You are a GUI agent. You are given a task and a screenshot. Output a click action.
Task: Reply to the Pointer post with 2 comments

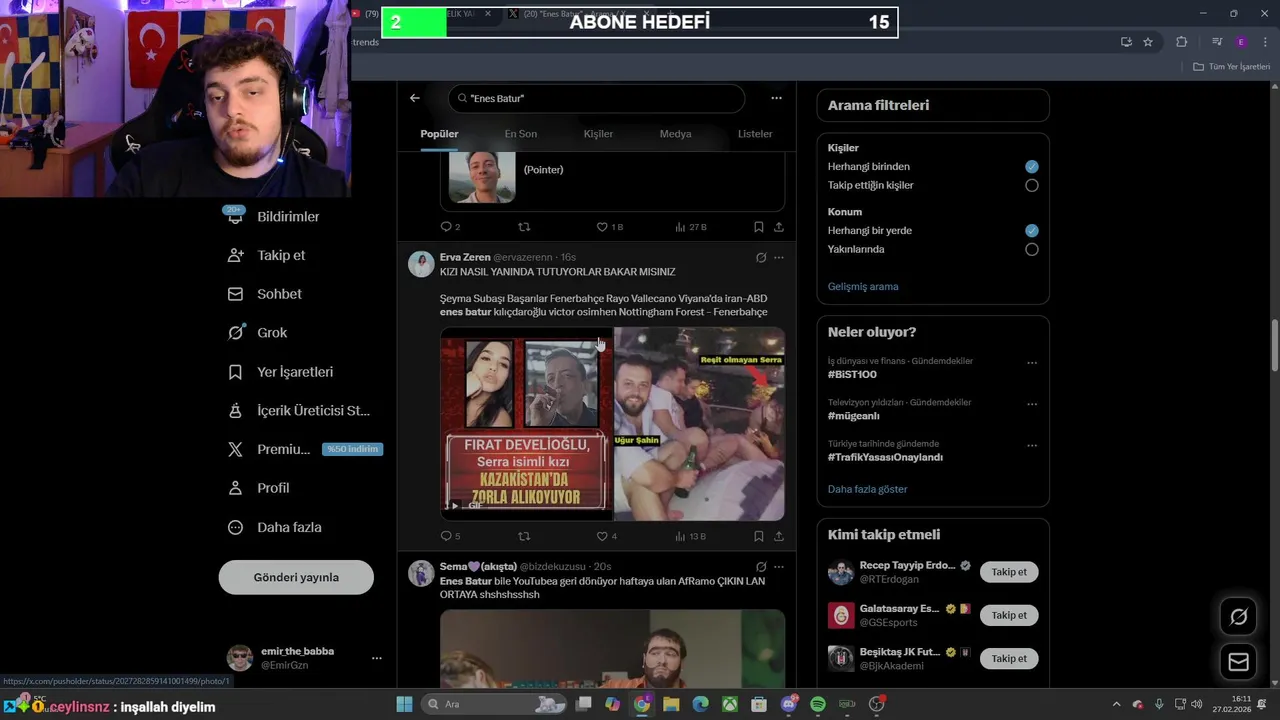point(450,227)
